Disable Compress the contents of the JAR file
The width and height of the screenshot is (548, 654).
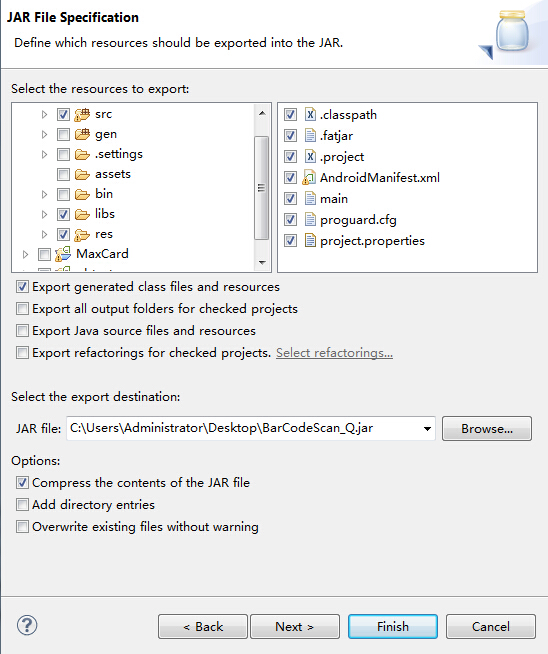pos(22,483)
